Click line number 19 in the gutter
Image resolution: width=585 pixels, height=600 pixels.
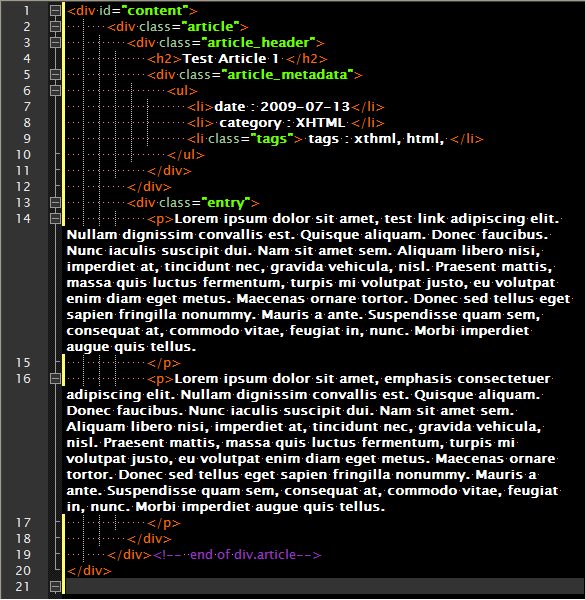[x=23, y=554]
